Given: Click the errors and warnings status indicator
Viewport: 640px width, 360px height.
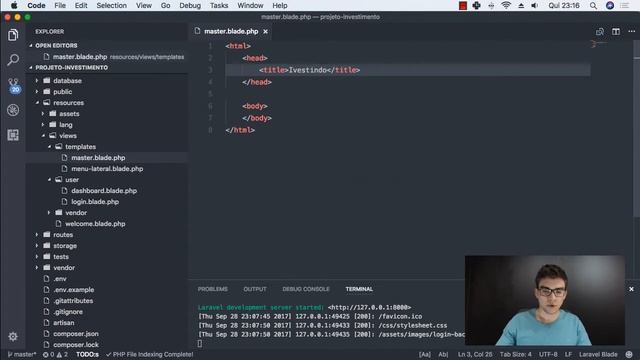Looking at the screenshot, I should click(x=55, y=354).
